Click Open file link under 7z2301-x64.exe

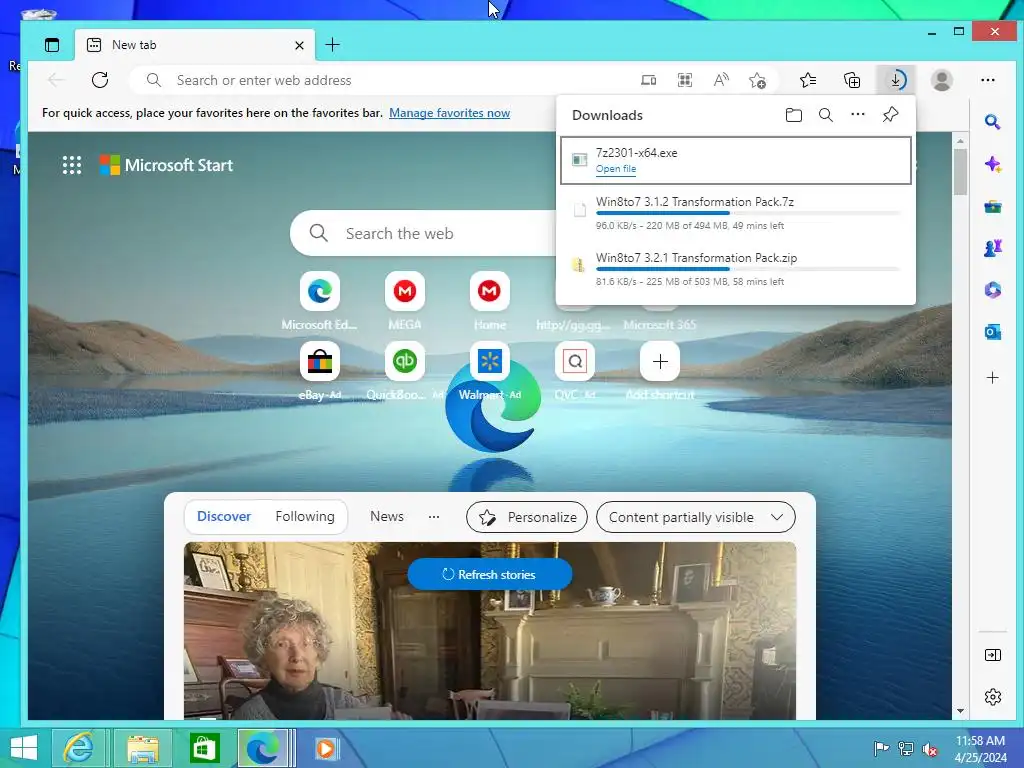click(616, 168)
